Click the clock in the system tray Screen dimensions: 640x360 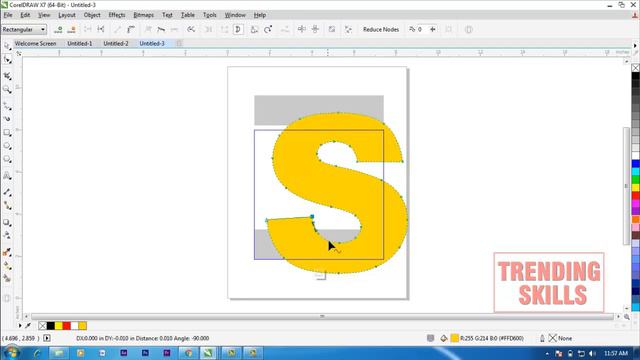pos(616,353)
